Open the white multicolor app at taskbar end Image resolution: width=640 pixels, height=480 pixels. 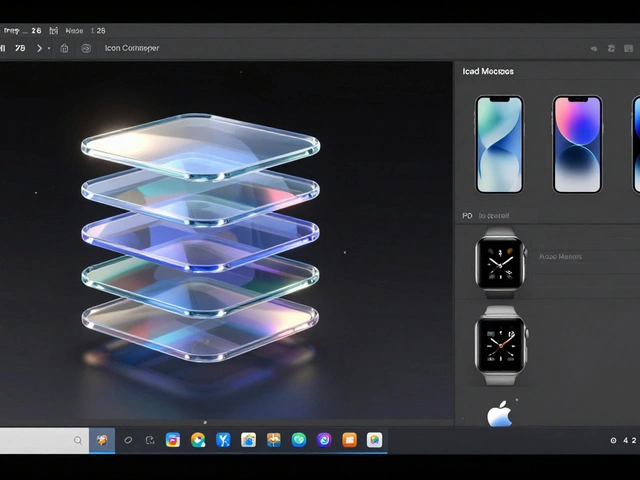[374, 440]
